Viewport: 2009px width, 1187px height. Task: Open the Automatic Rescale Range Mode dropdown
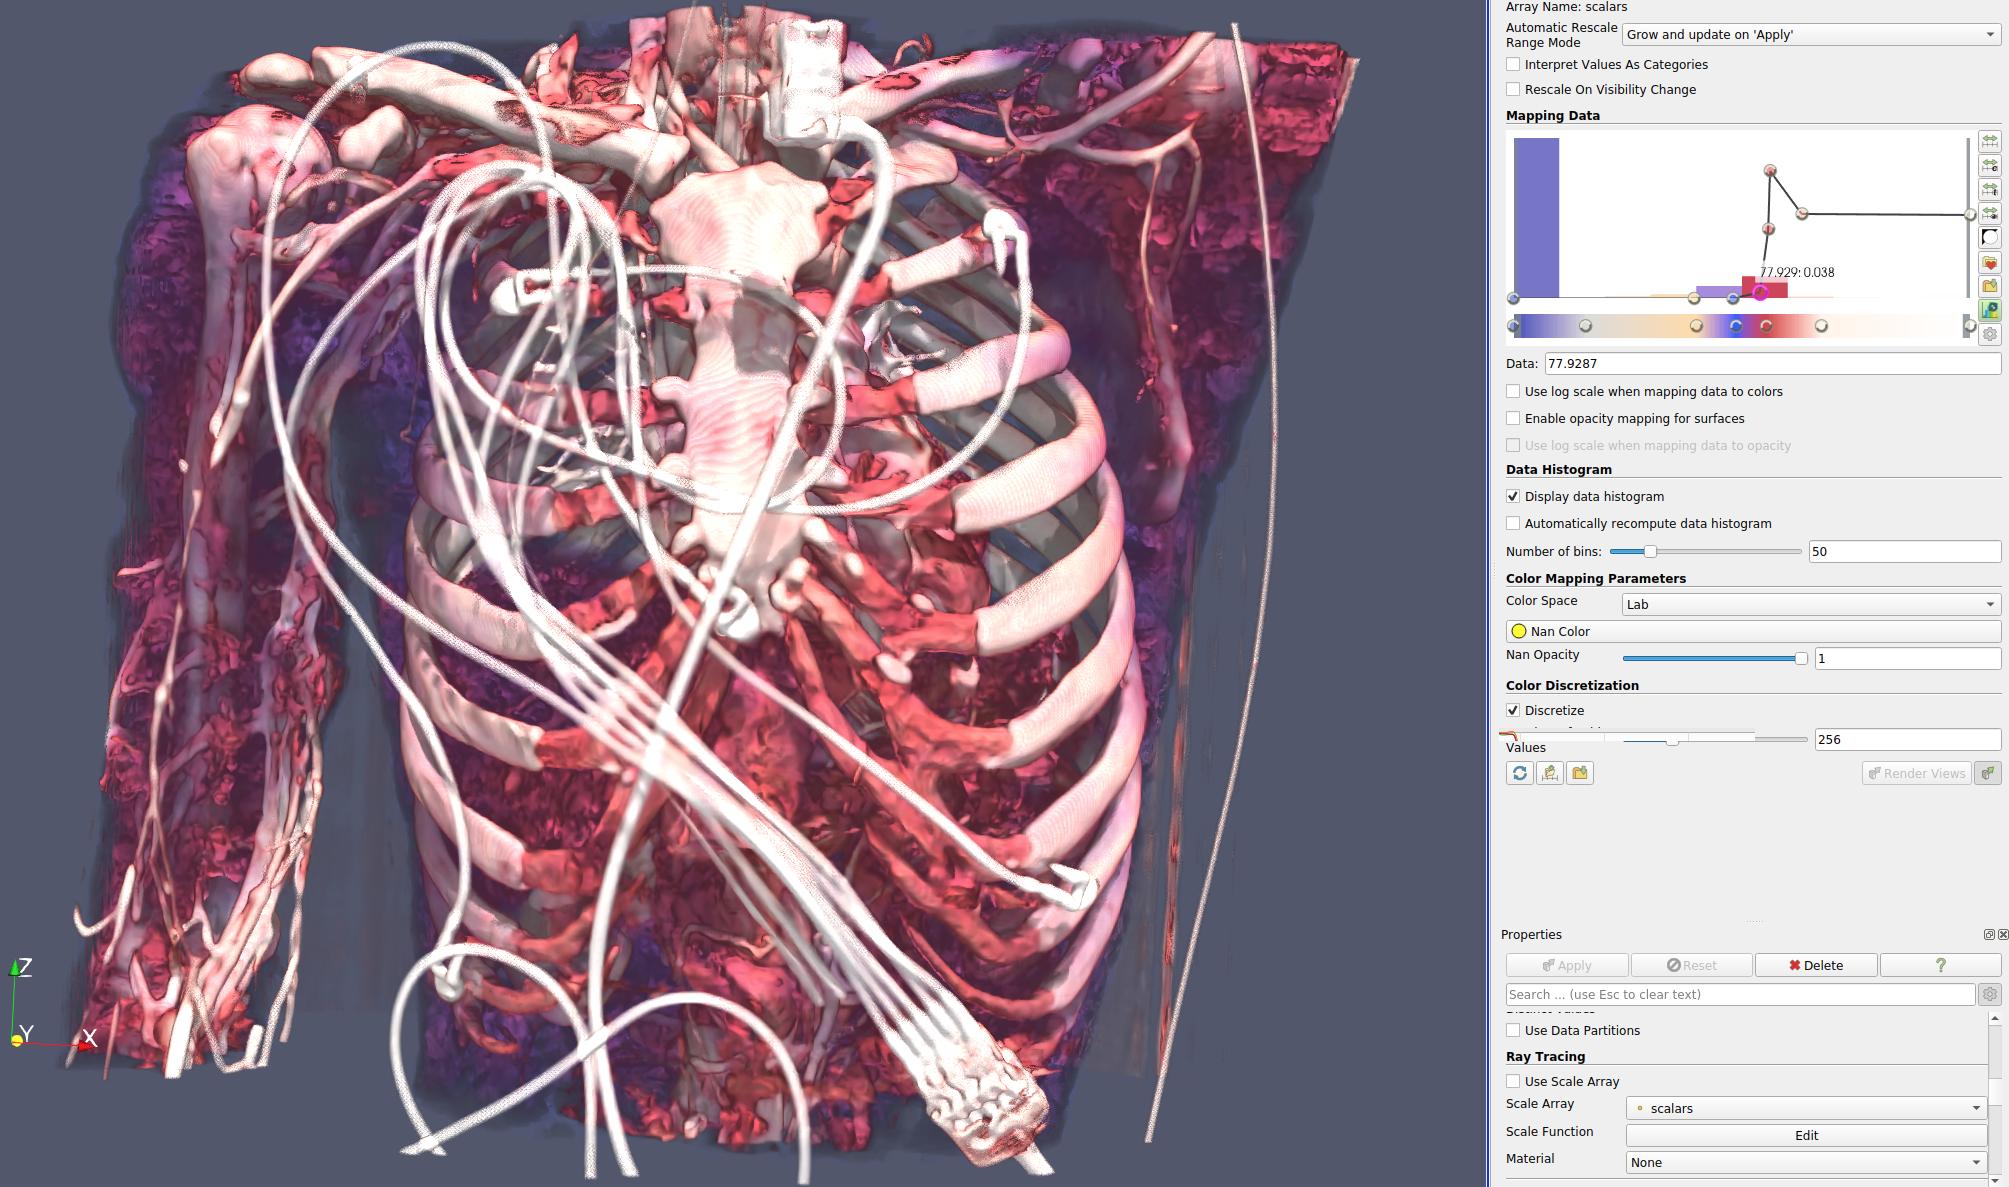click(1810, 34)
